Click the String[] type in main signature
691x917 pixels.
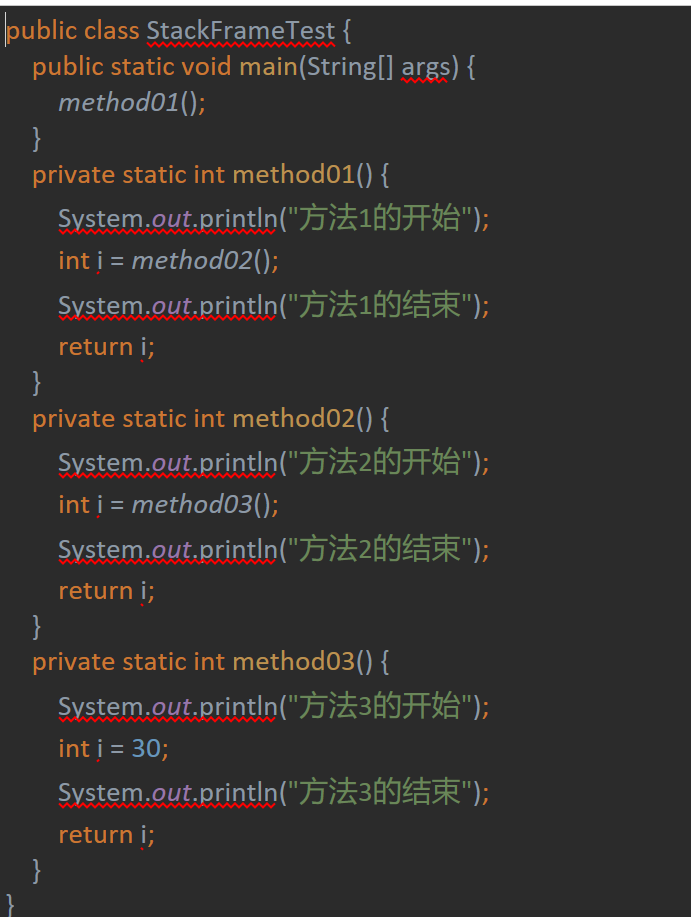350,67
